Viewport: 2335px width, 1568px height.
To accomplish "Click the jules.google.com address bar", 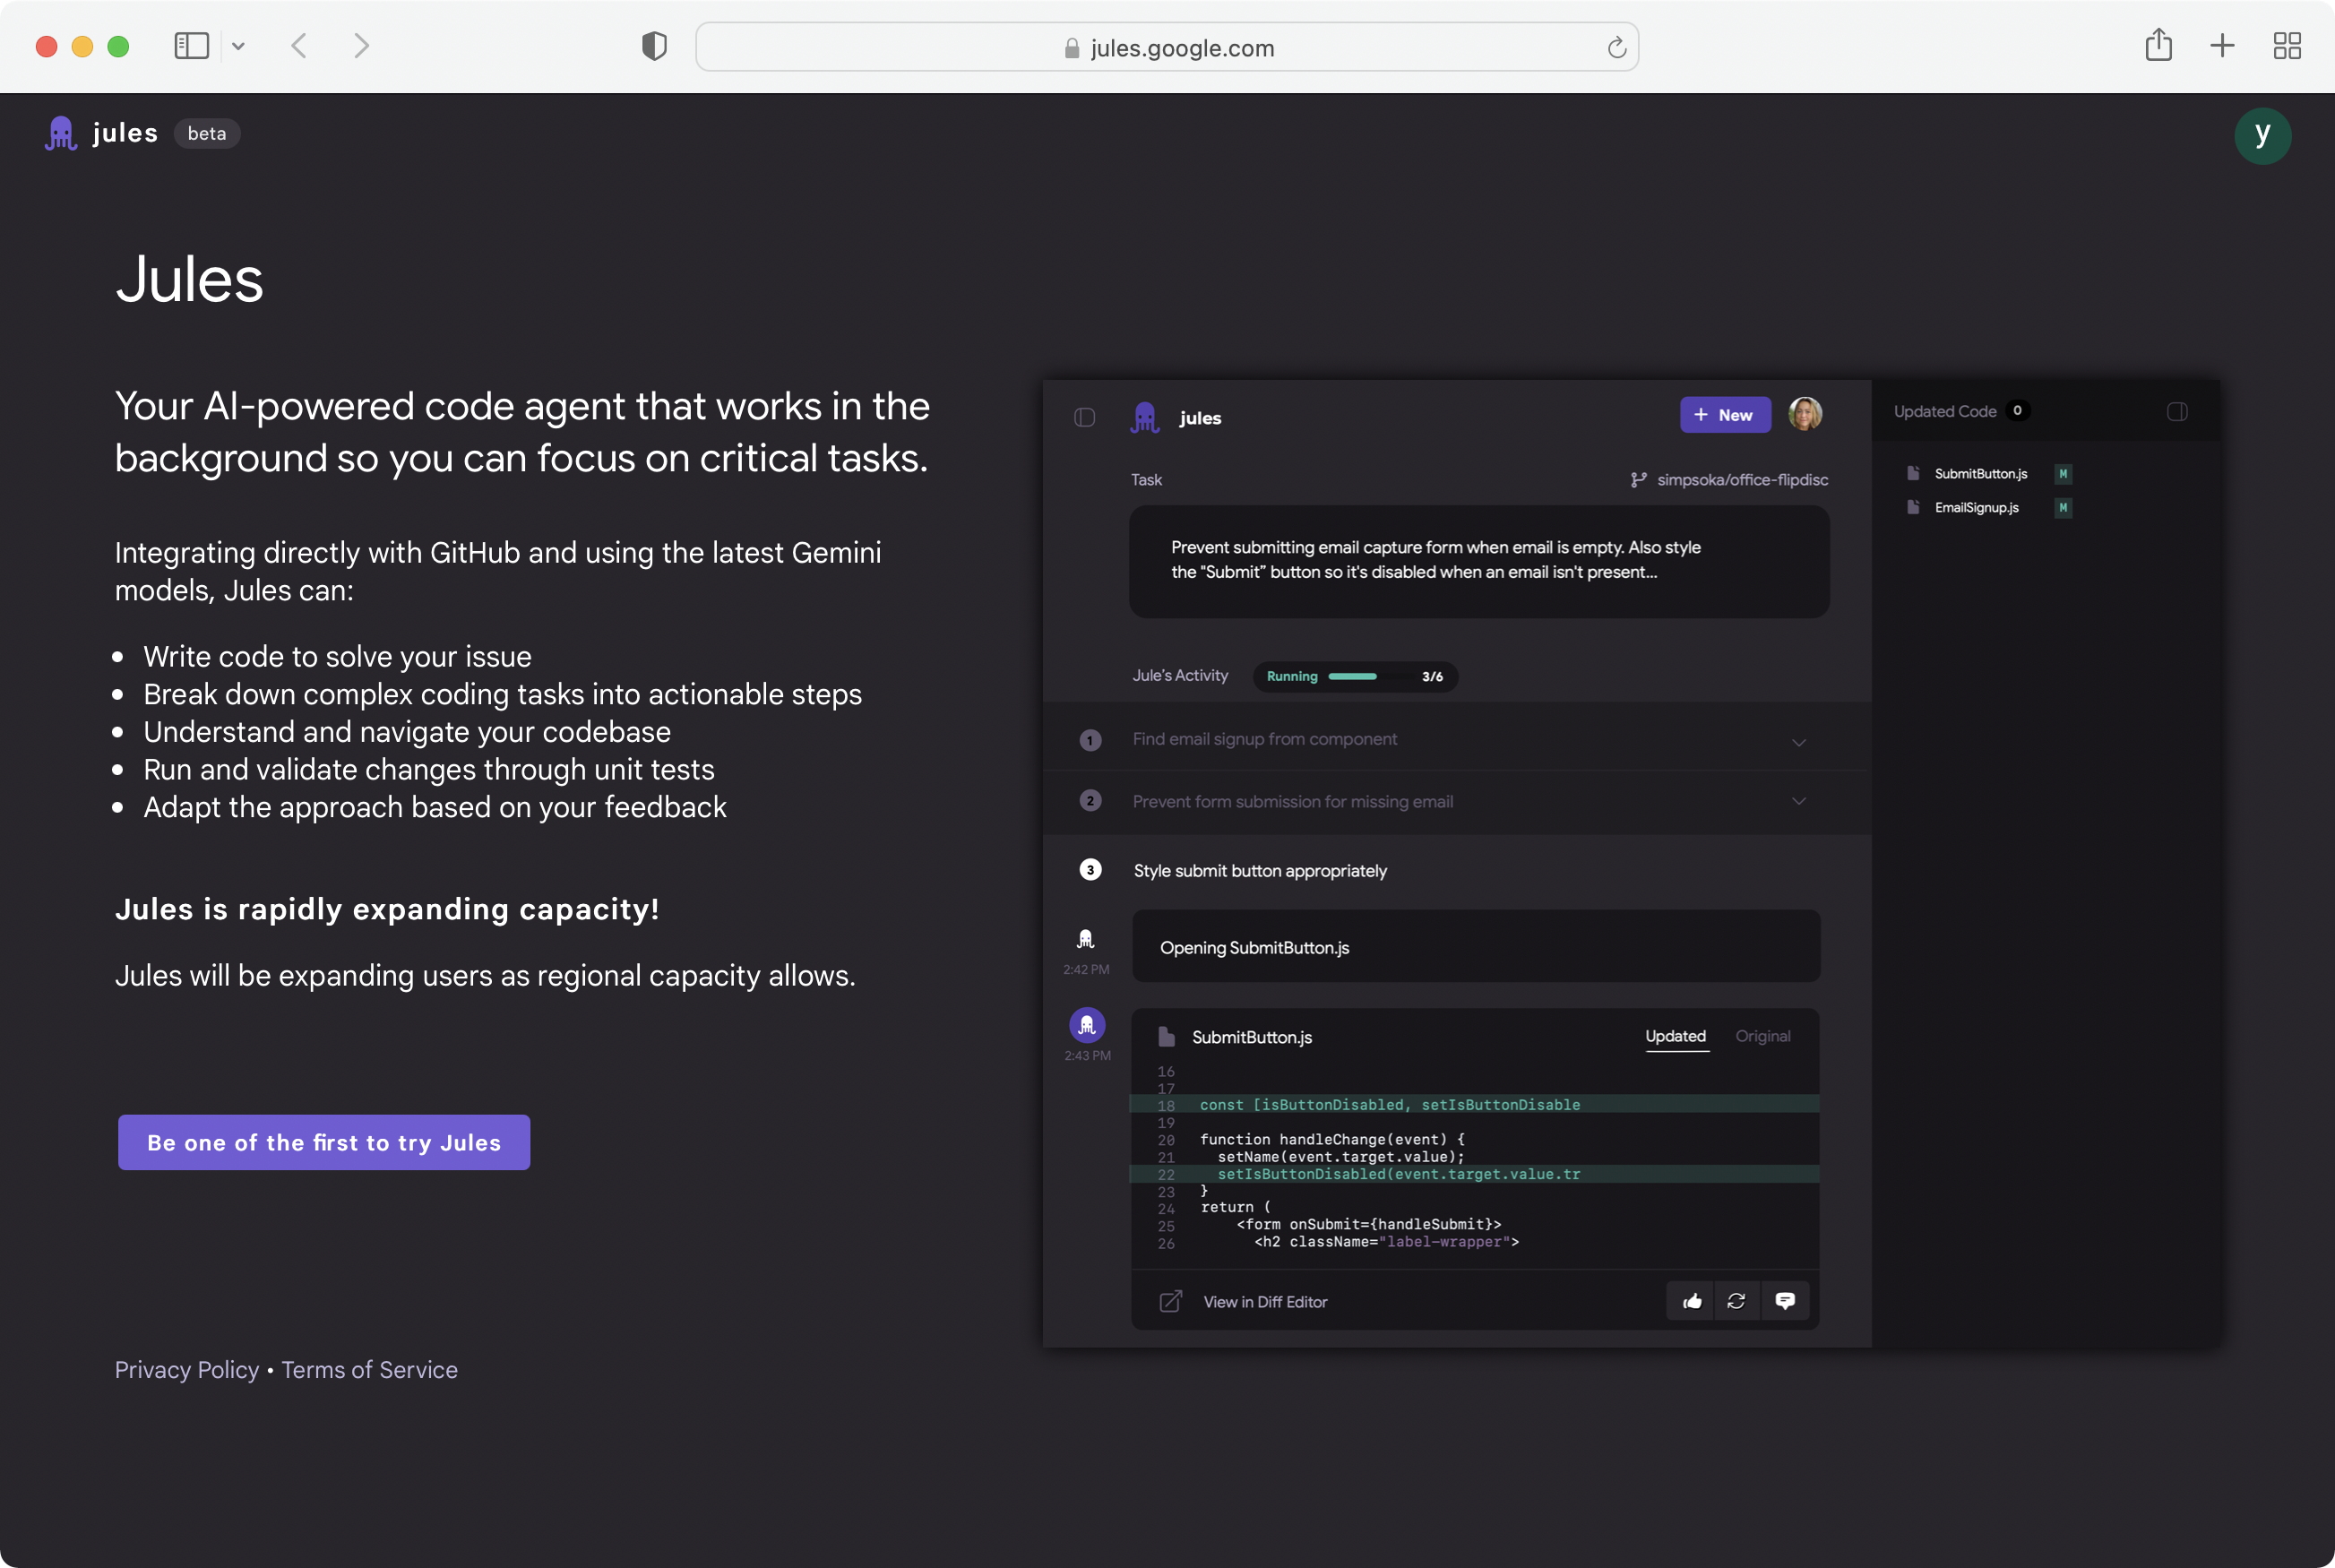I will [x=1167, y=47].
